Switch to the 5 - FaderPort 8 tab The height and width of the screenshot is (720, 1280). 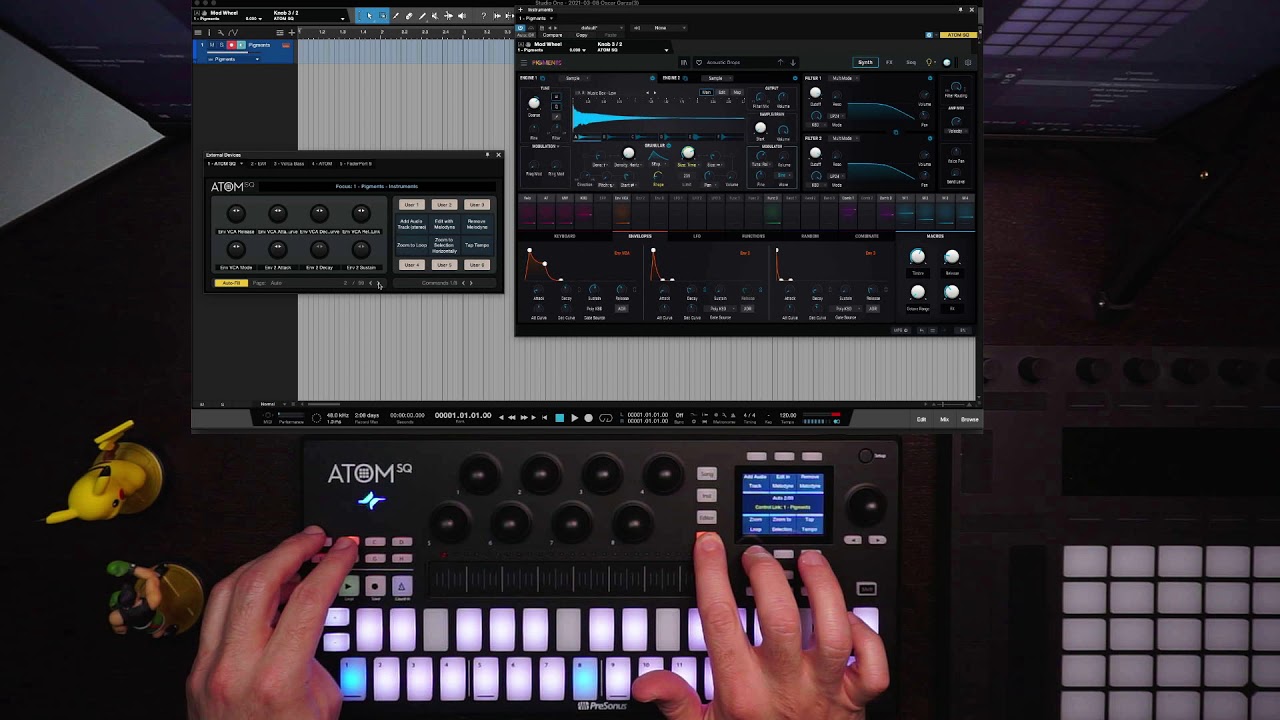[356, 164]
